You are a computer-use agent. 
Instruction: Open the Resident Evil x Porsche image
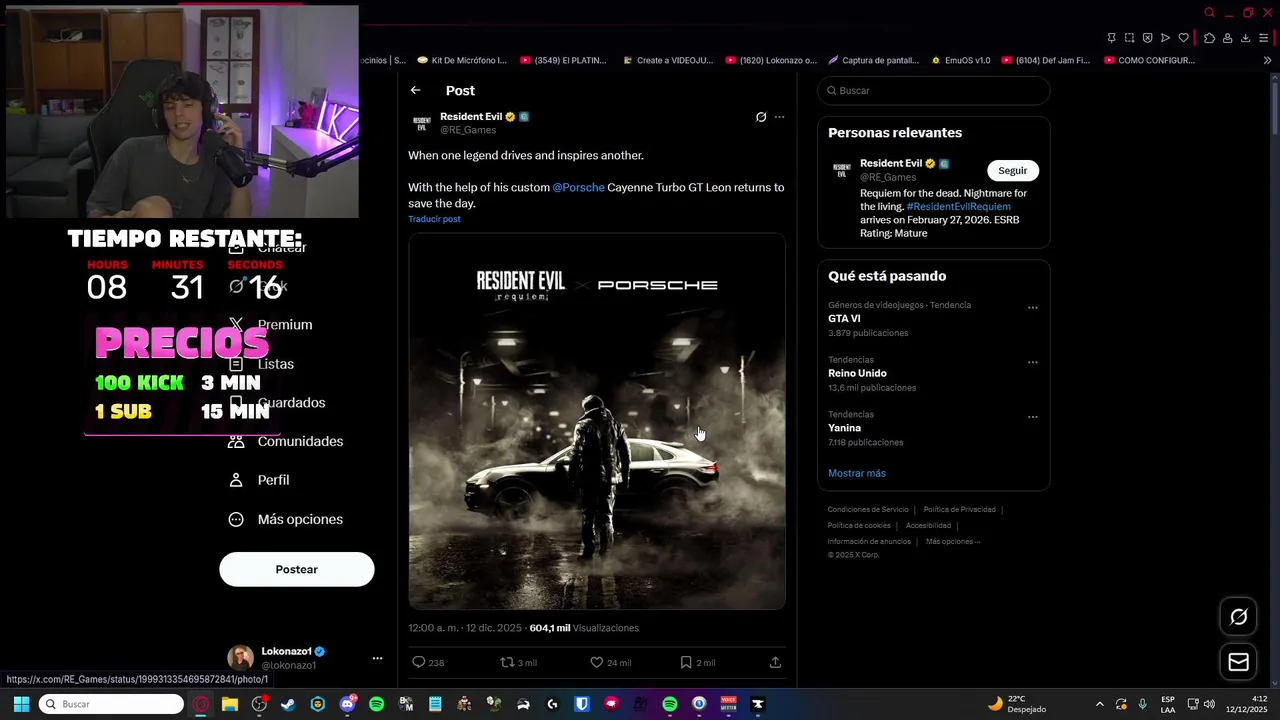pos(597,421)
